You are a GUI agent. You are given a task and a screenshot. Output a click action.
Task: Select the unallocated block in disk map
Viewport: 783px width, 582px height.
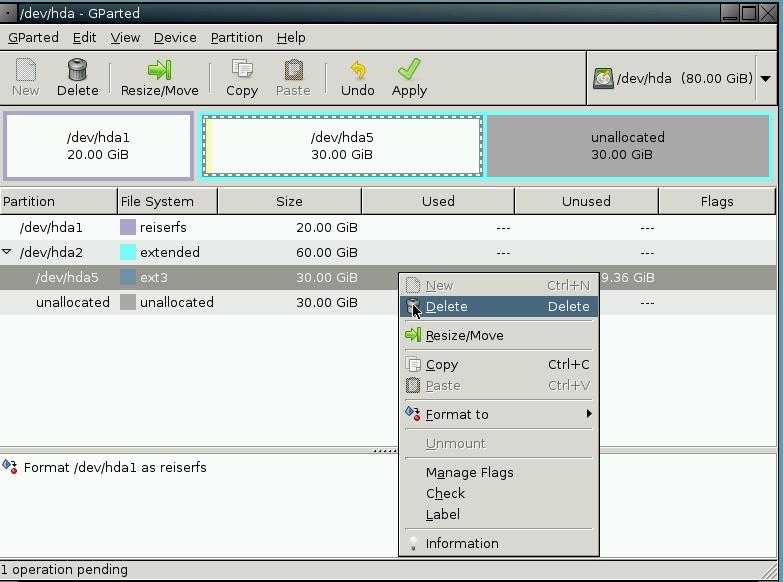click(628, 146)
